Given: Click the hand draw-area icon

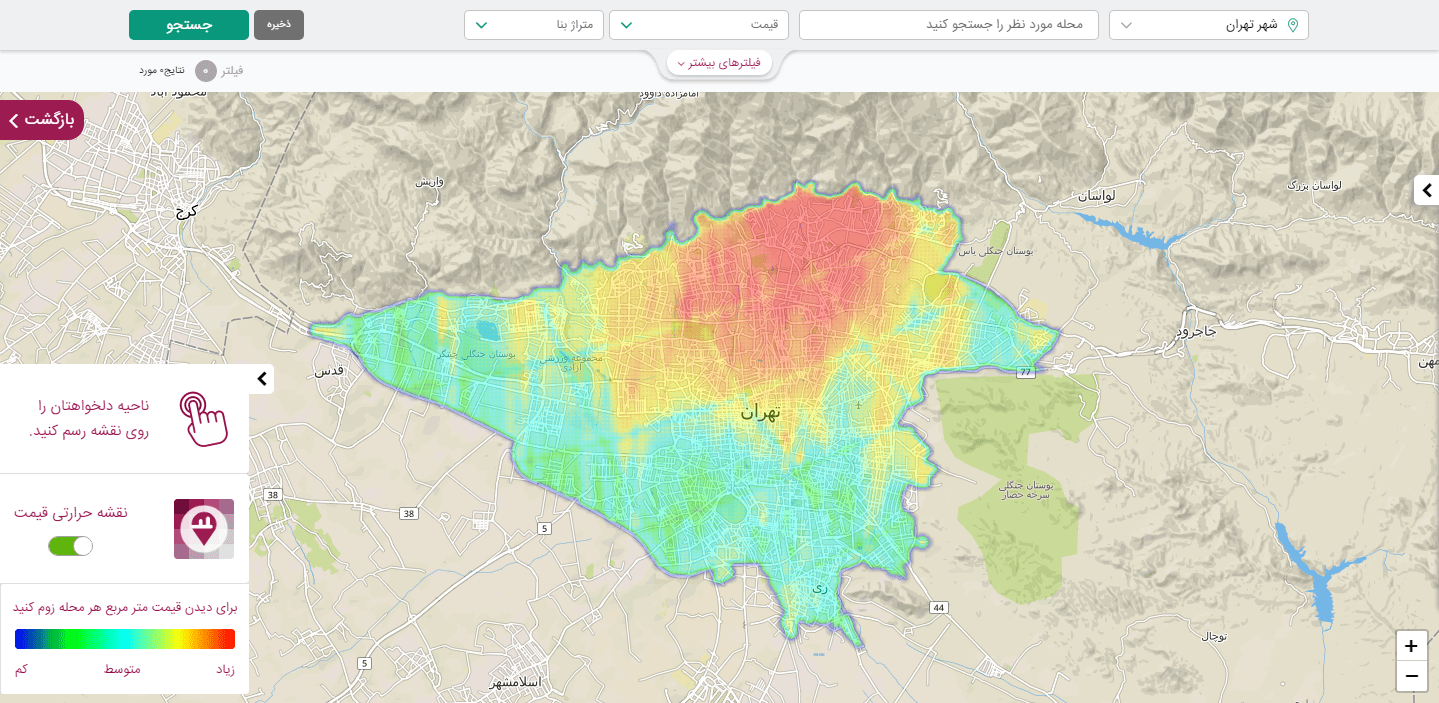Looking at the screenshot, I should point(204,418).
